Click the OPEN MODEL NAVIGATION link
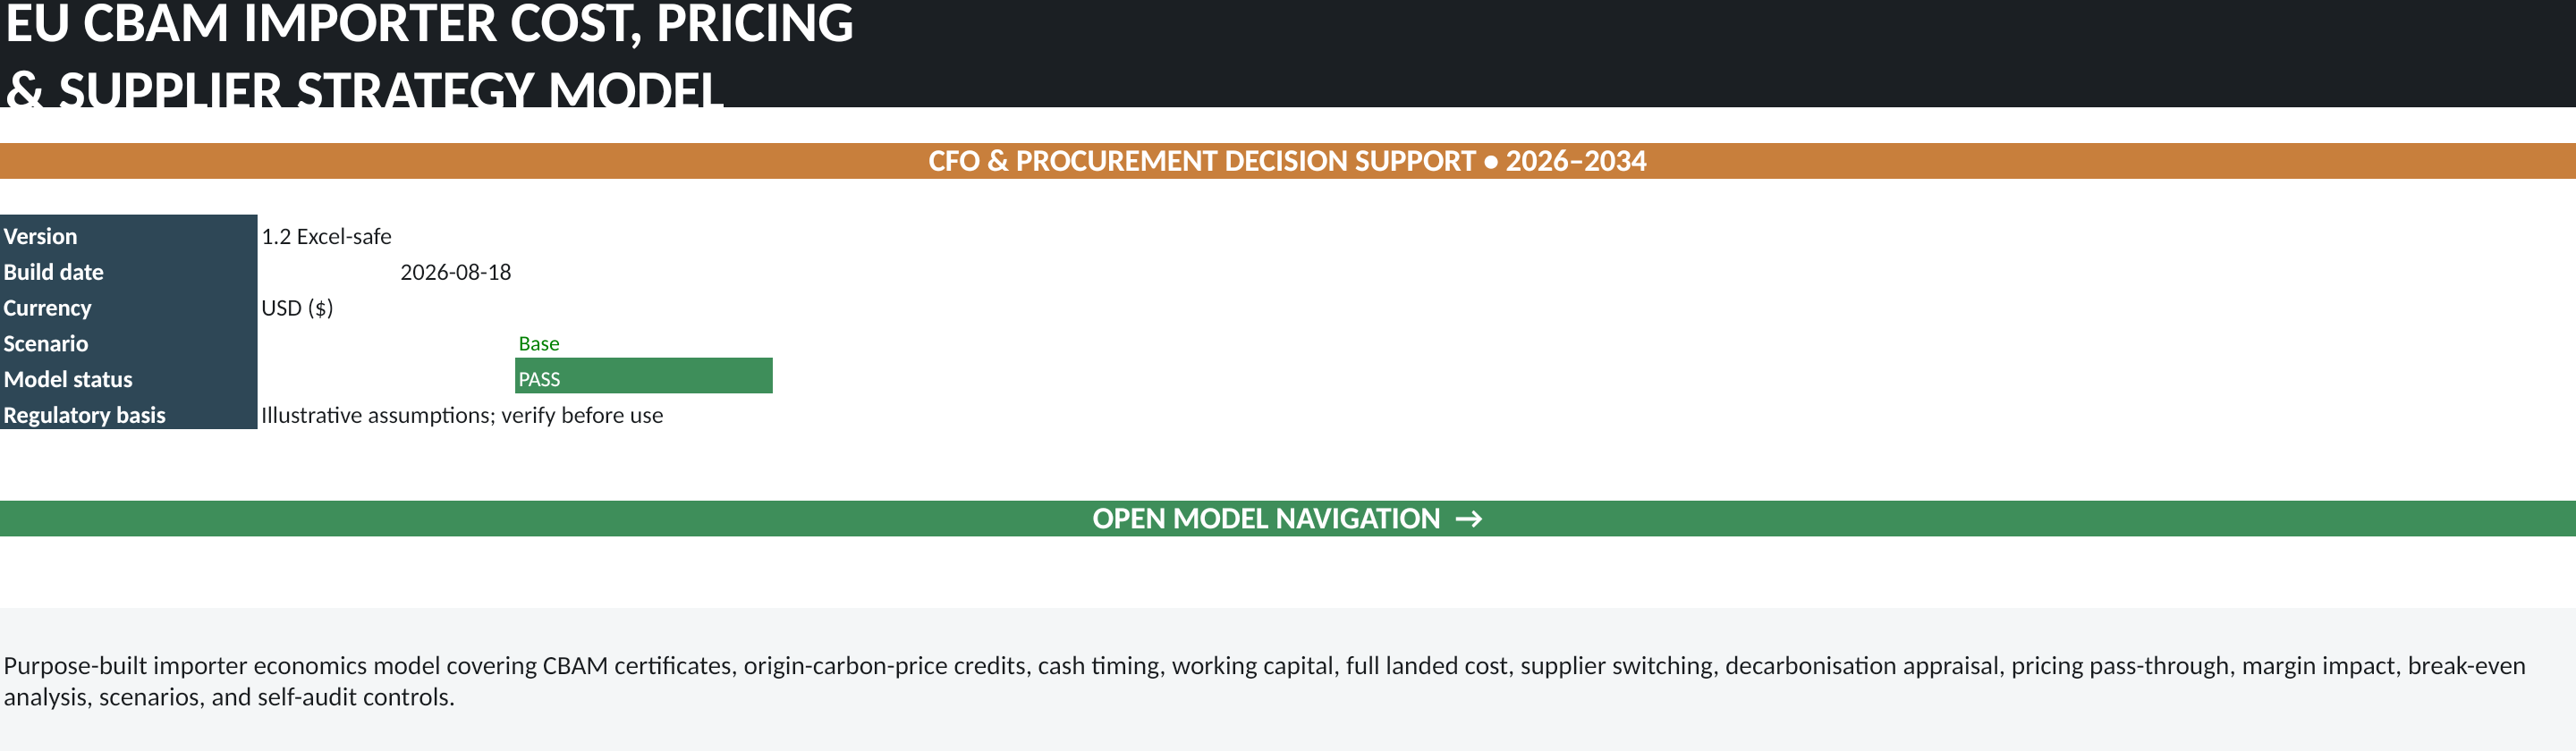2576x751 pixels. (x=1287, y=518)
